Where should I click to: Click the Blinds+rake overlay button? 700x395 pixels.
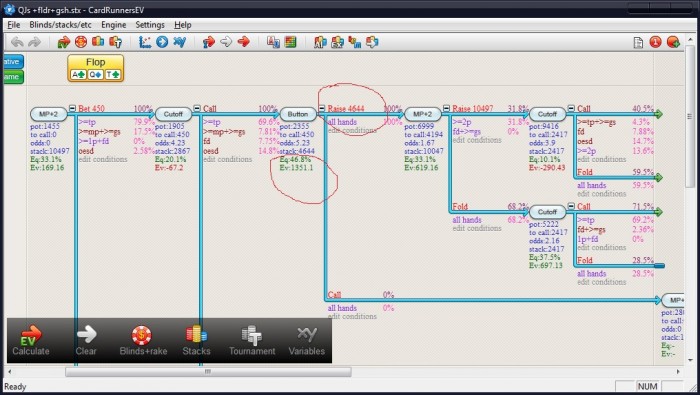click(143, 341)
